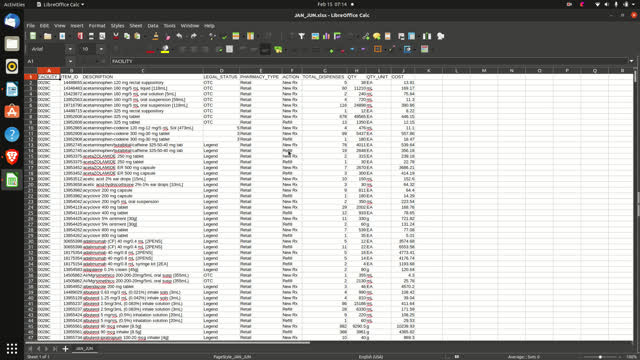Open the Borders options
640x360 pixels.
point(378,49)
